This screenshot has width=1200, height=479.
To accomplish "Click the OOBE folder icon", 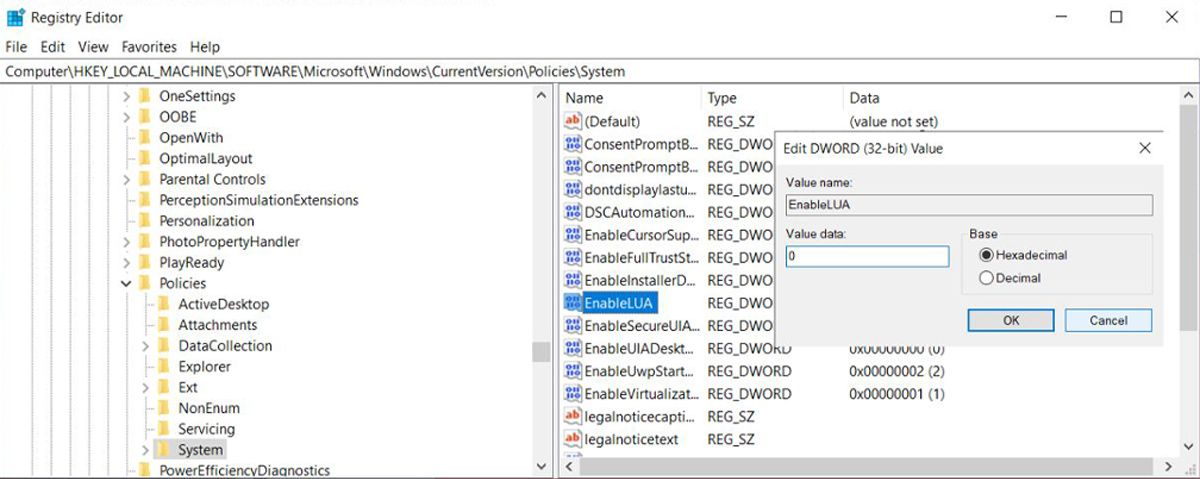I will [144, 117].
